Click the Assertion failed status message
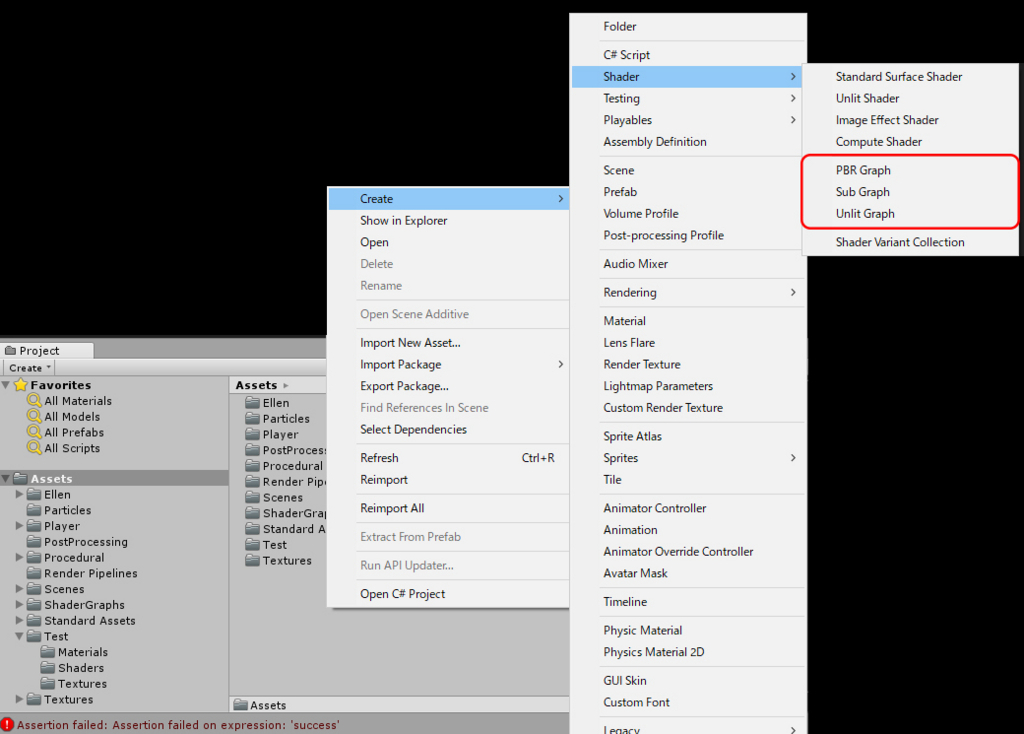Image resolution: width=1024 pixels, height=734 pixels. [x=178, y=725]
